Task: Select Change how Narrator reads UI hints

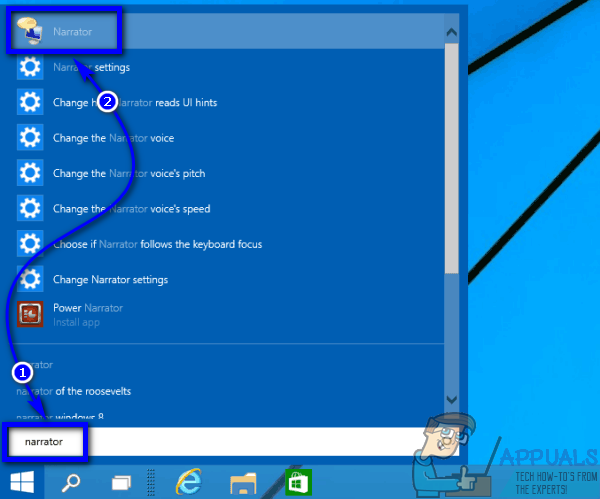Action: pyautogui.click(x=134, y=103)
